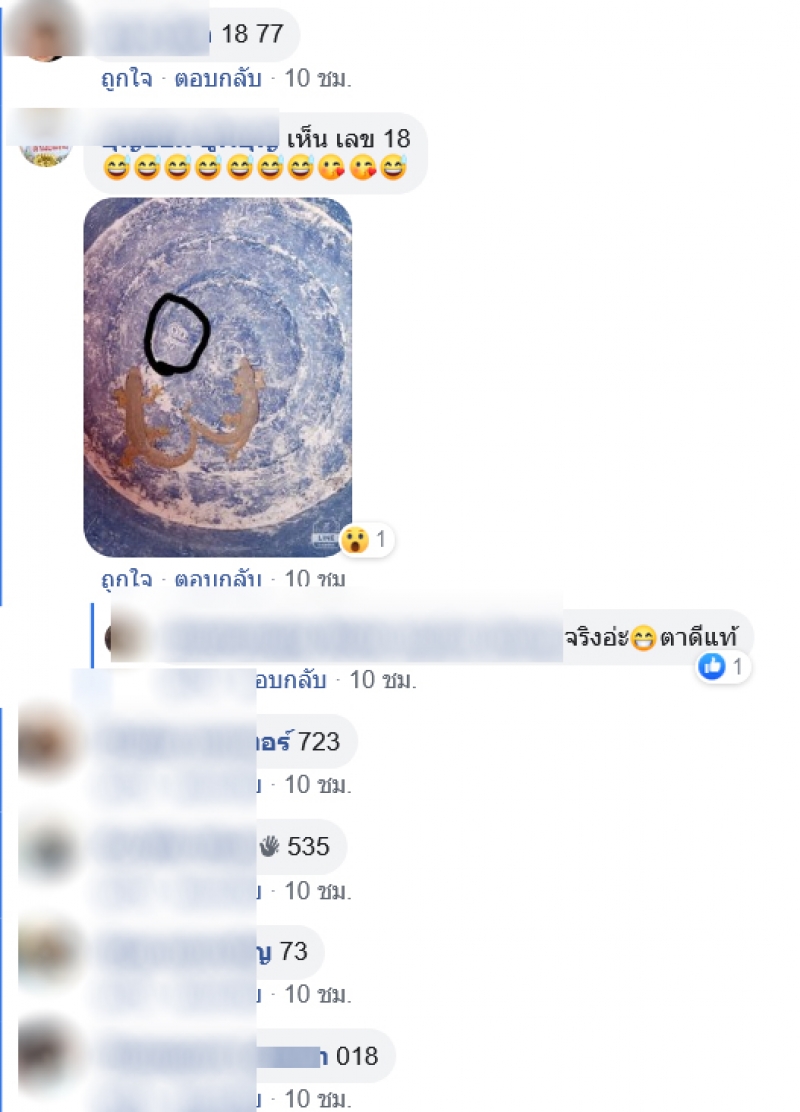
Task: Open the 10 ชม. timestamp under lizard photo
Action: click(x=315, y=579)
